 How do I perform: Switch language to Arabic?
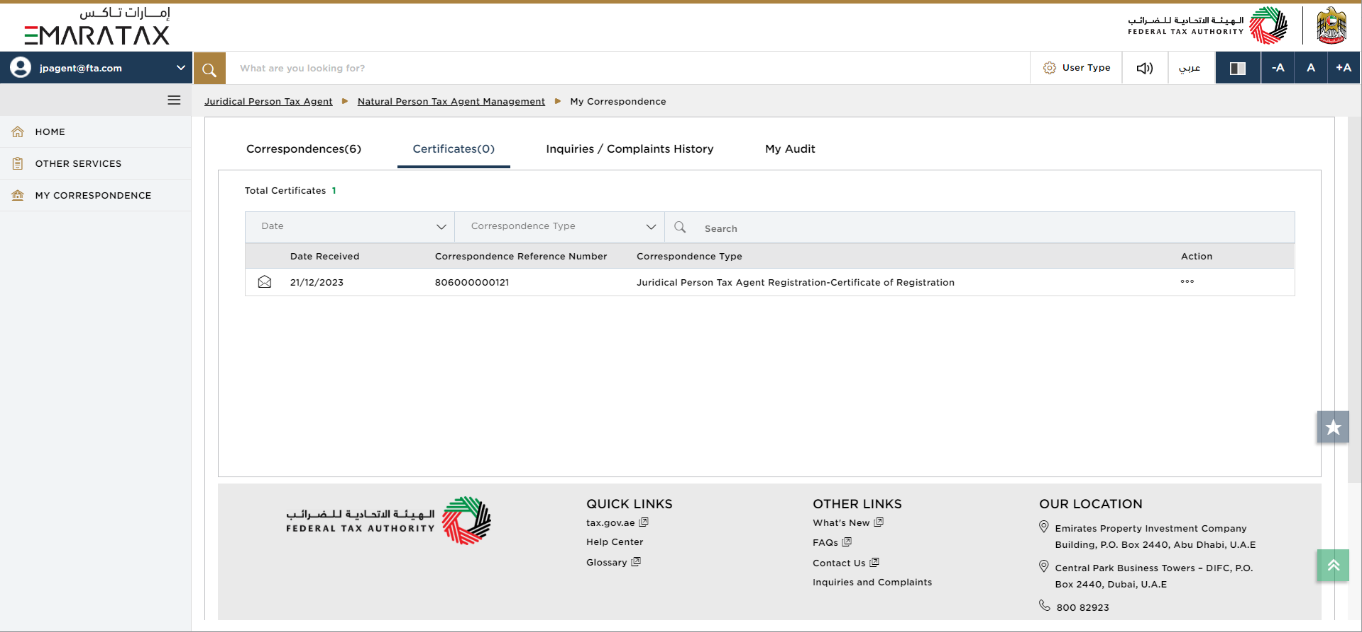(1190, 68)
